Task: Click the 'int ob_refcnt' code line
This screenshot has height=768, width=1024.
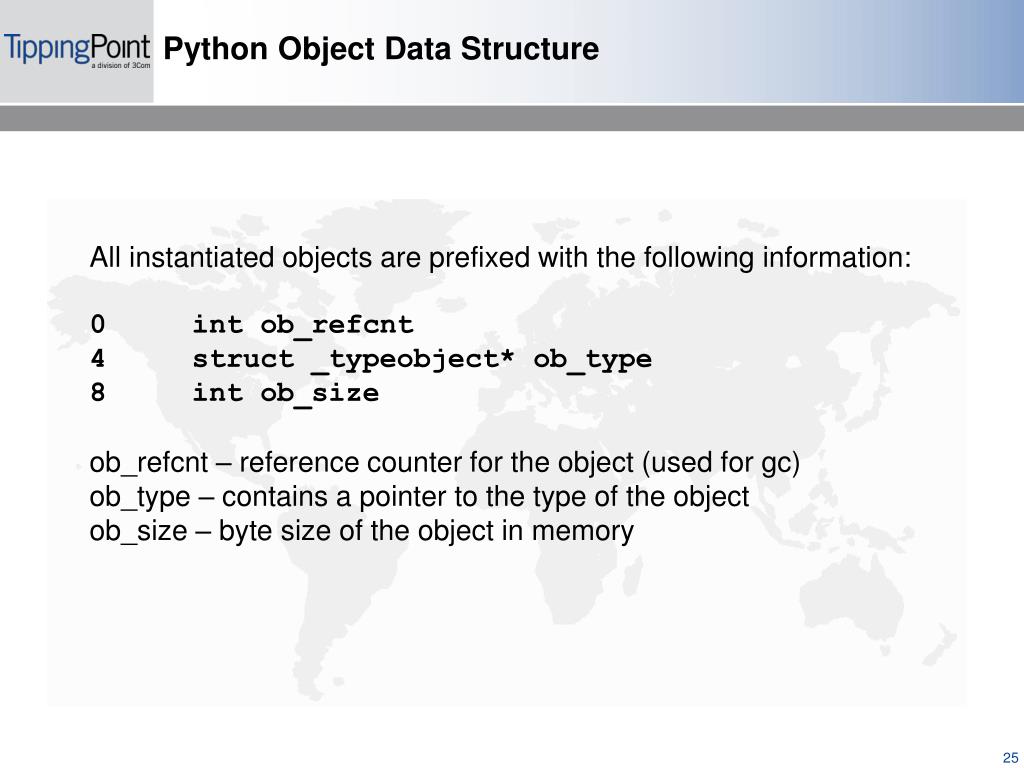Action: [x=303, y=325]
